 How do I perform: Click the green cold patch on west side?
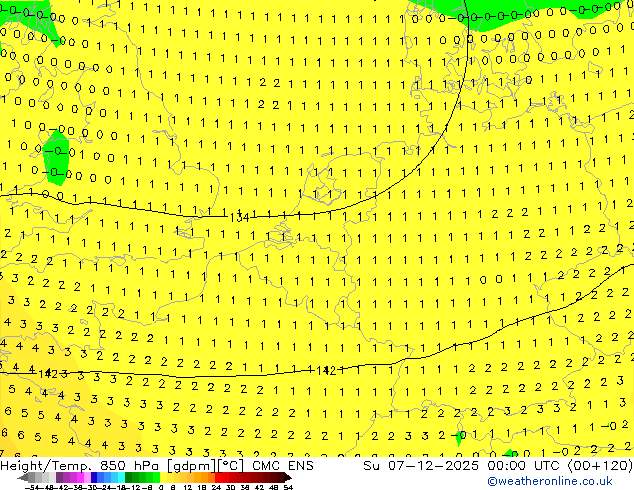(57, 157)
